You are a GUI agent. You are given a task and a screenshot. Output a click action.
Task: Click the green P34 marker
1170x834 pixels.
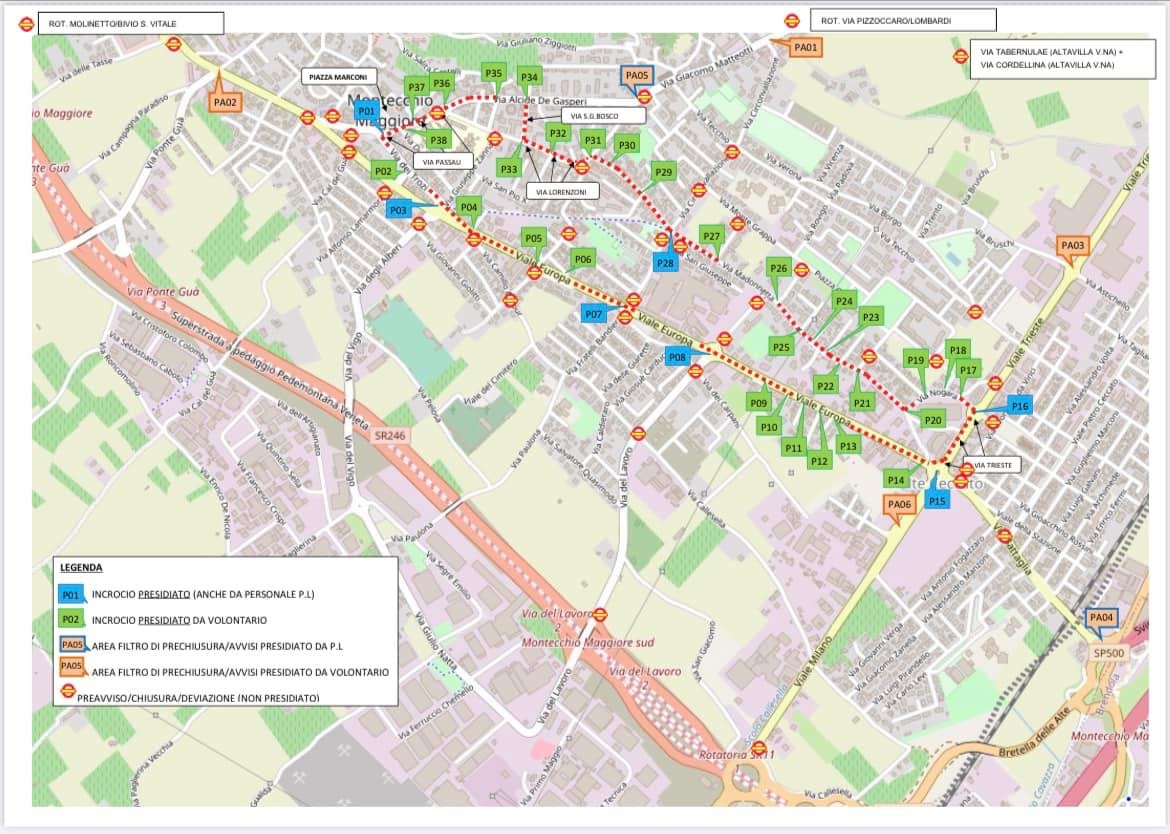click(529, 77)
